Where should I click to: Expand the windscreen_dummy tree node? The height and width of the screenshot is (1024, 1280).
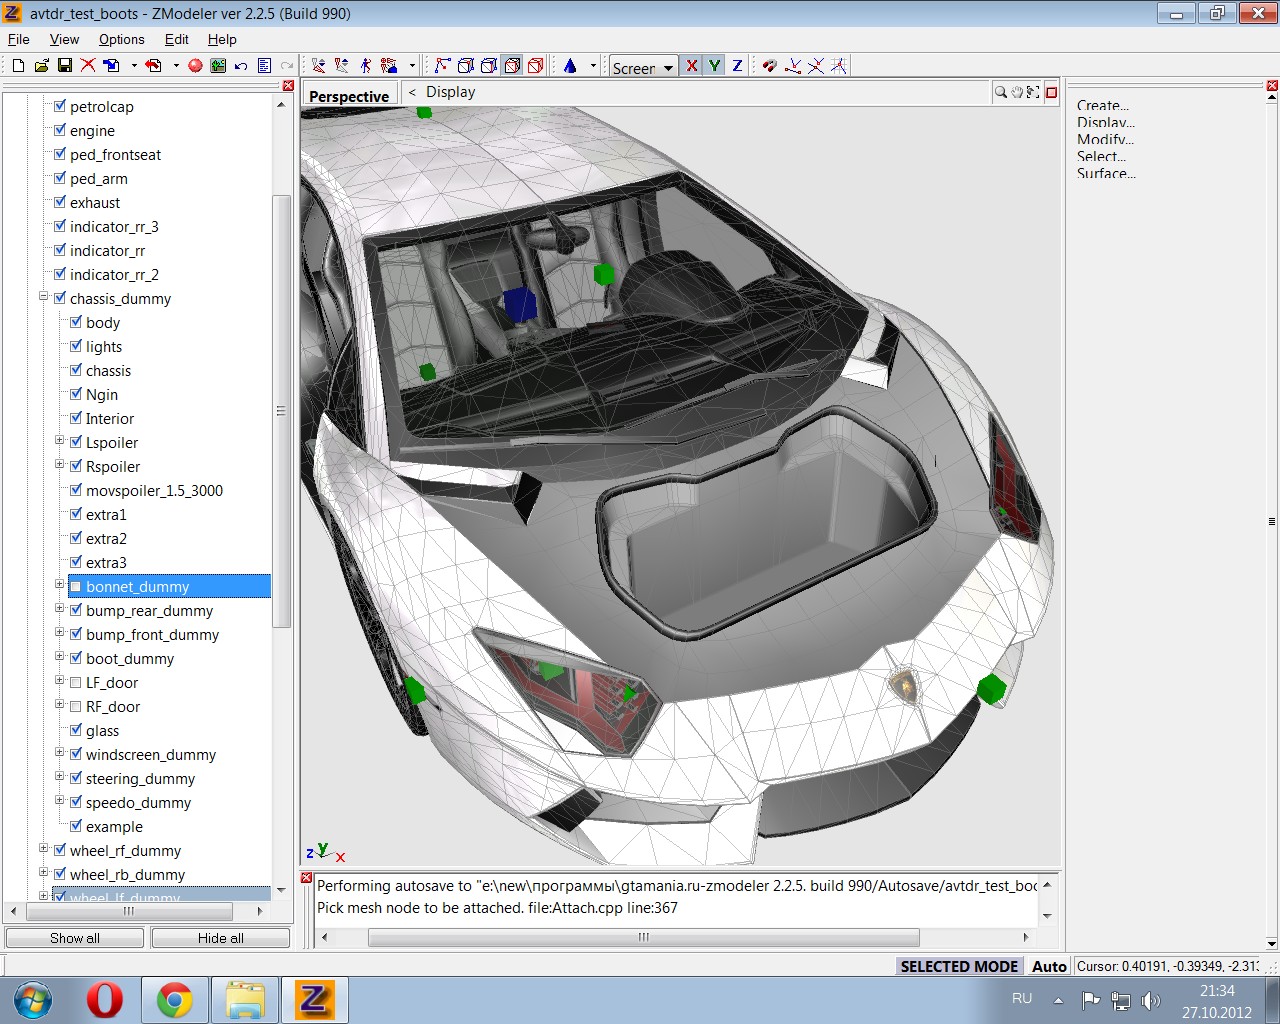59,753
